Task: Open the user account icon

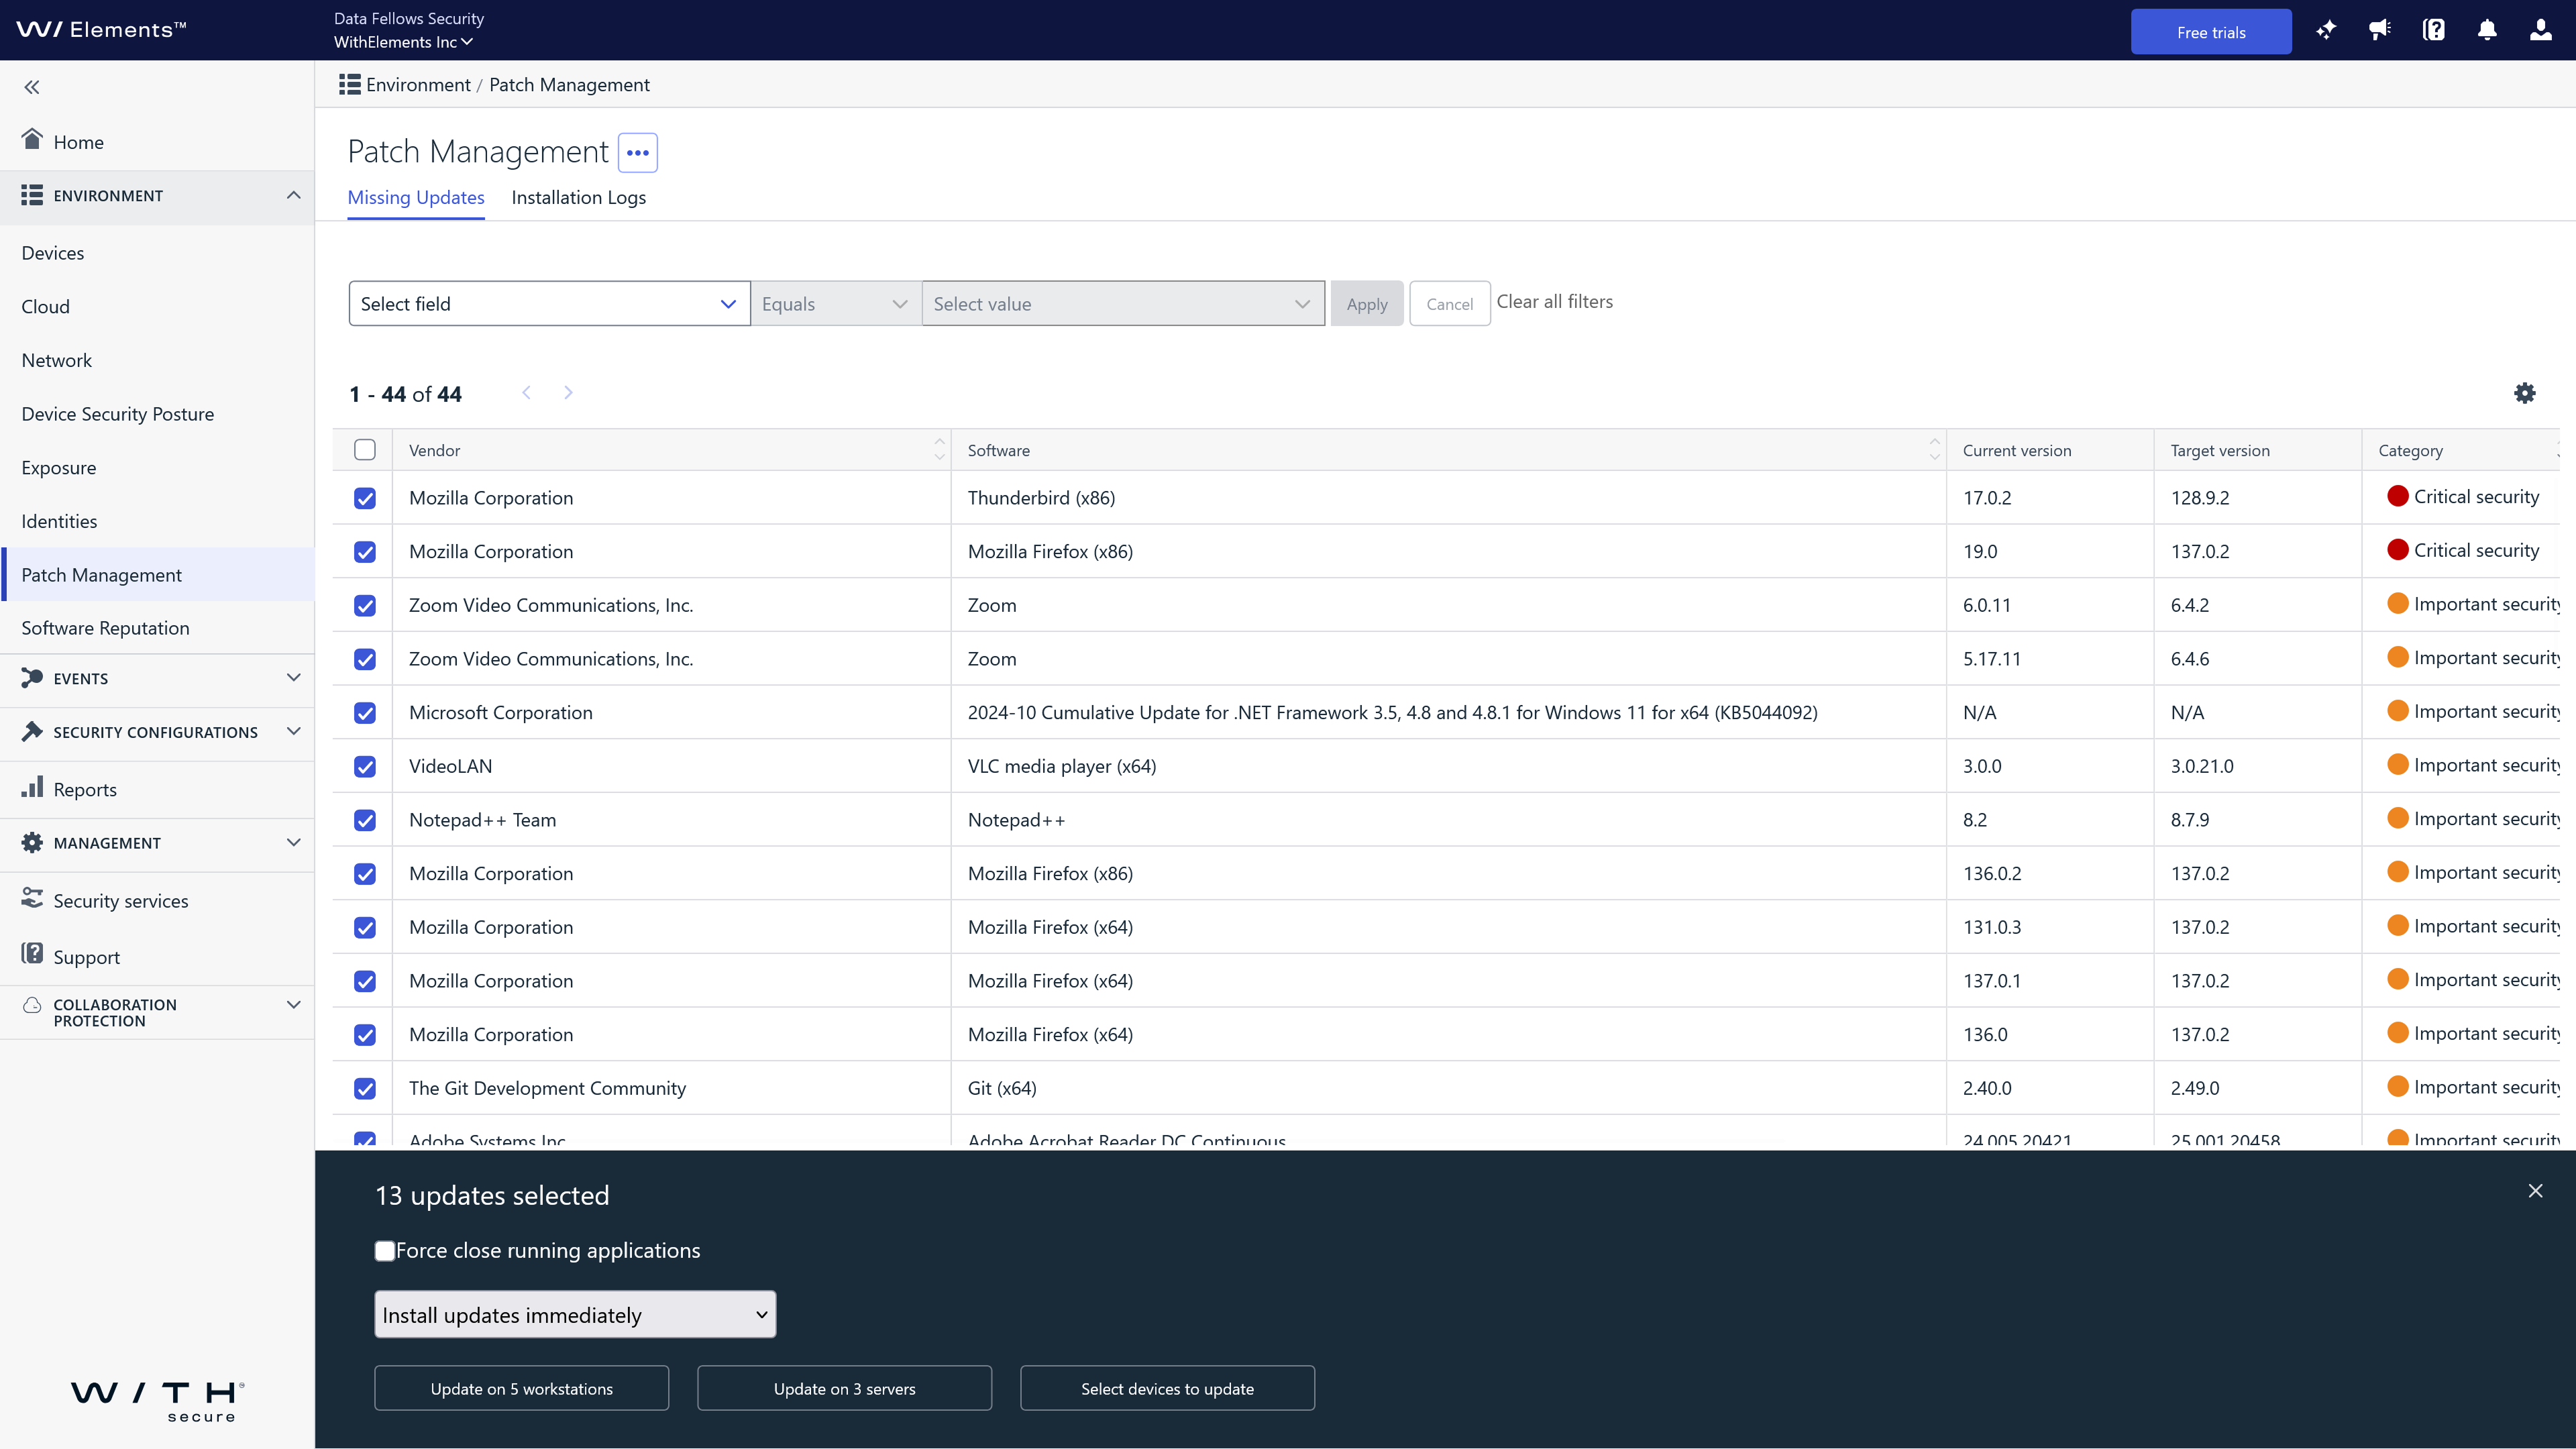Action: pyautogui.click(x=2540, y=30)
